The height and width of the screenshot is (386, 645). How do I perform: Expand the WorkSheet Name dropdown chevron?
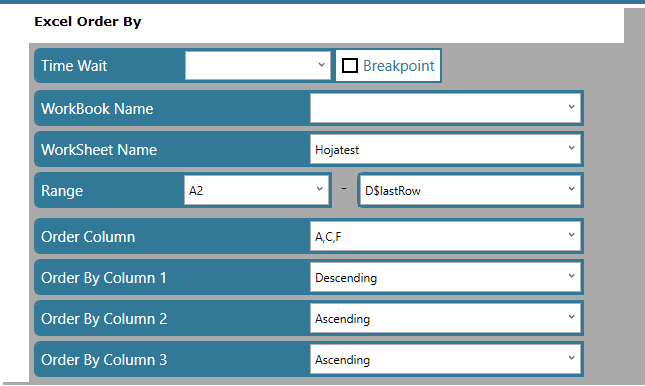571,148
